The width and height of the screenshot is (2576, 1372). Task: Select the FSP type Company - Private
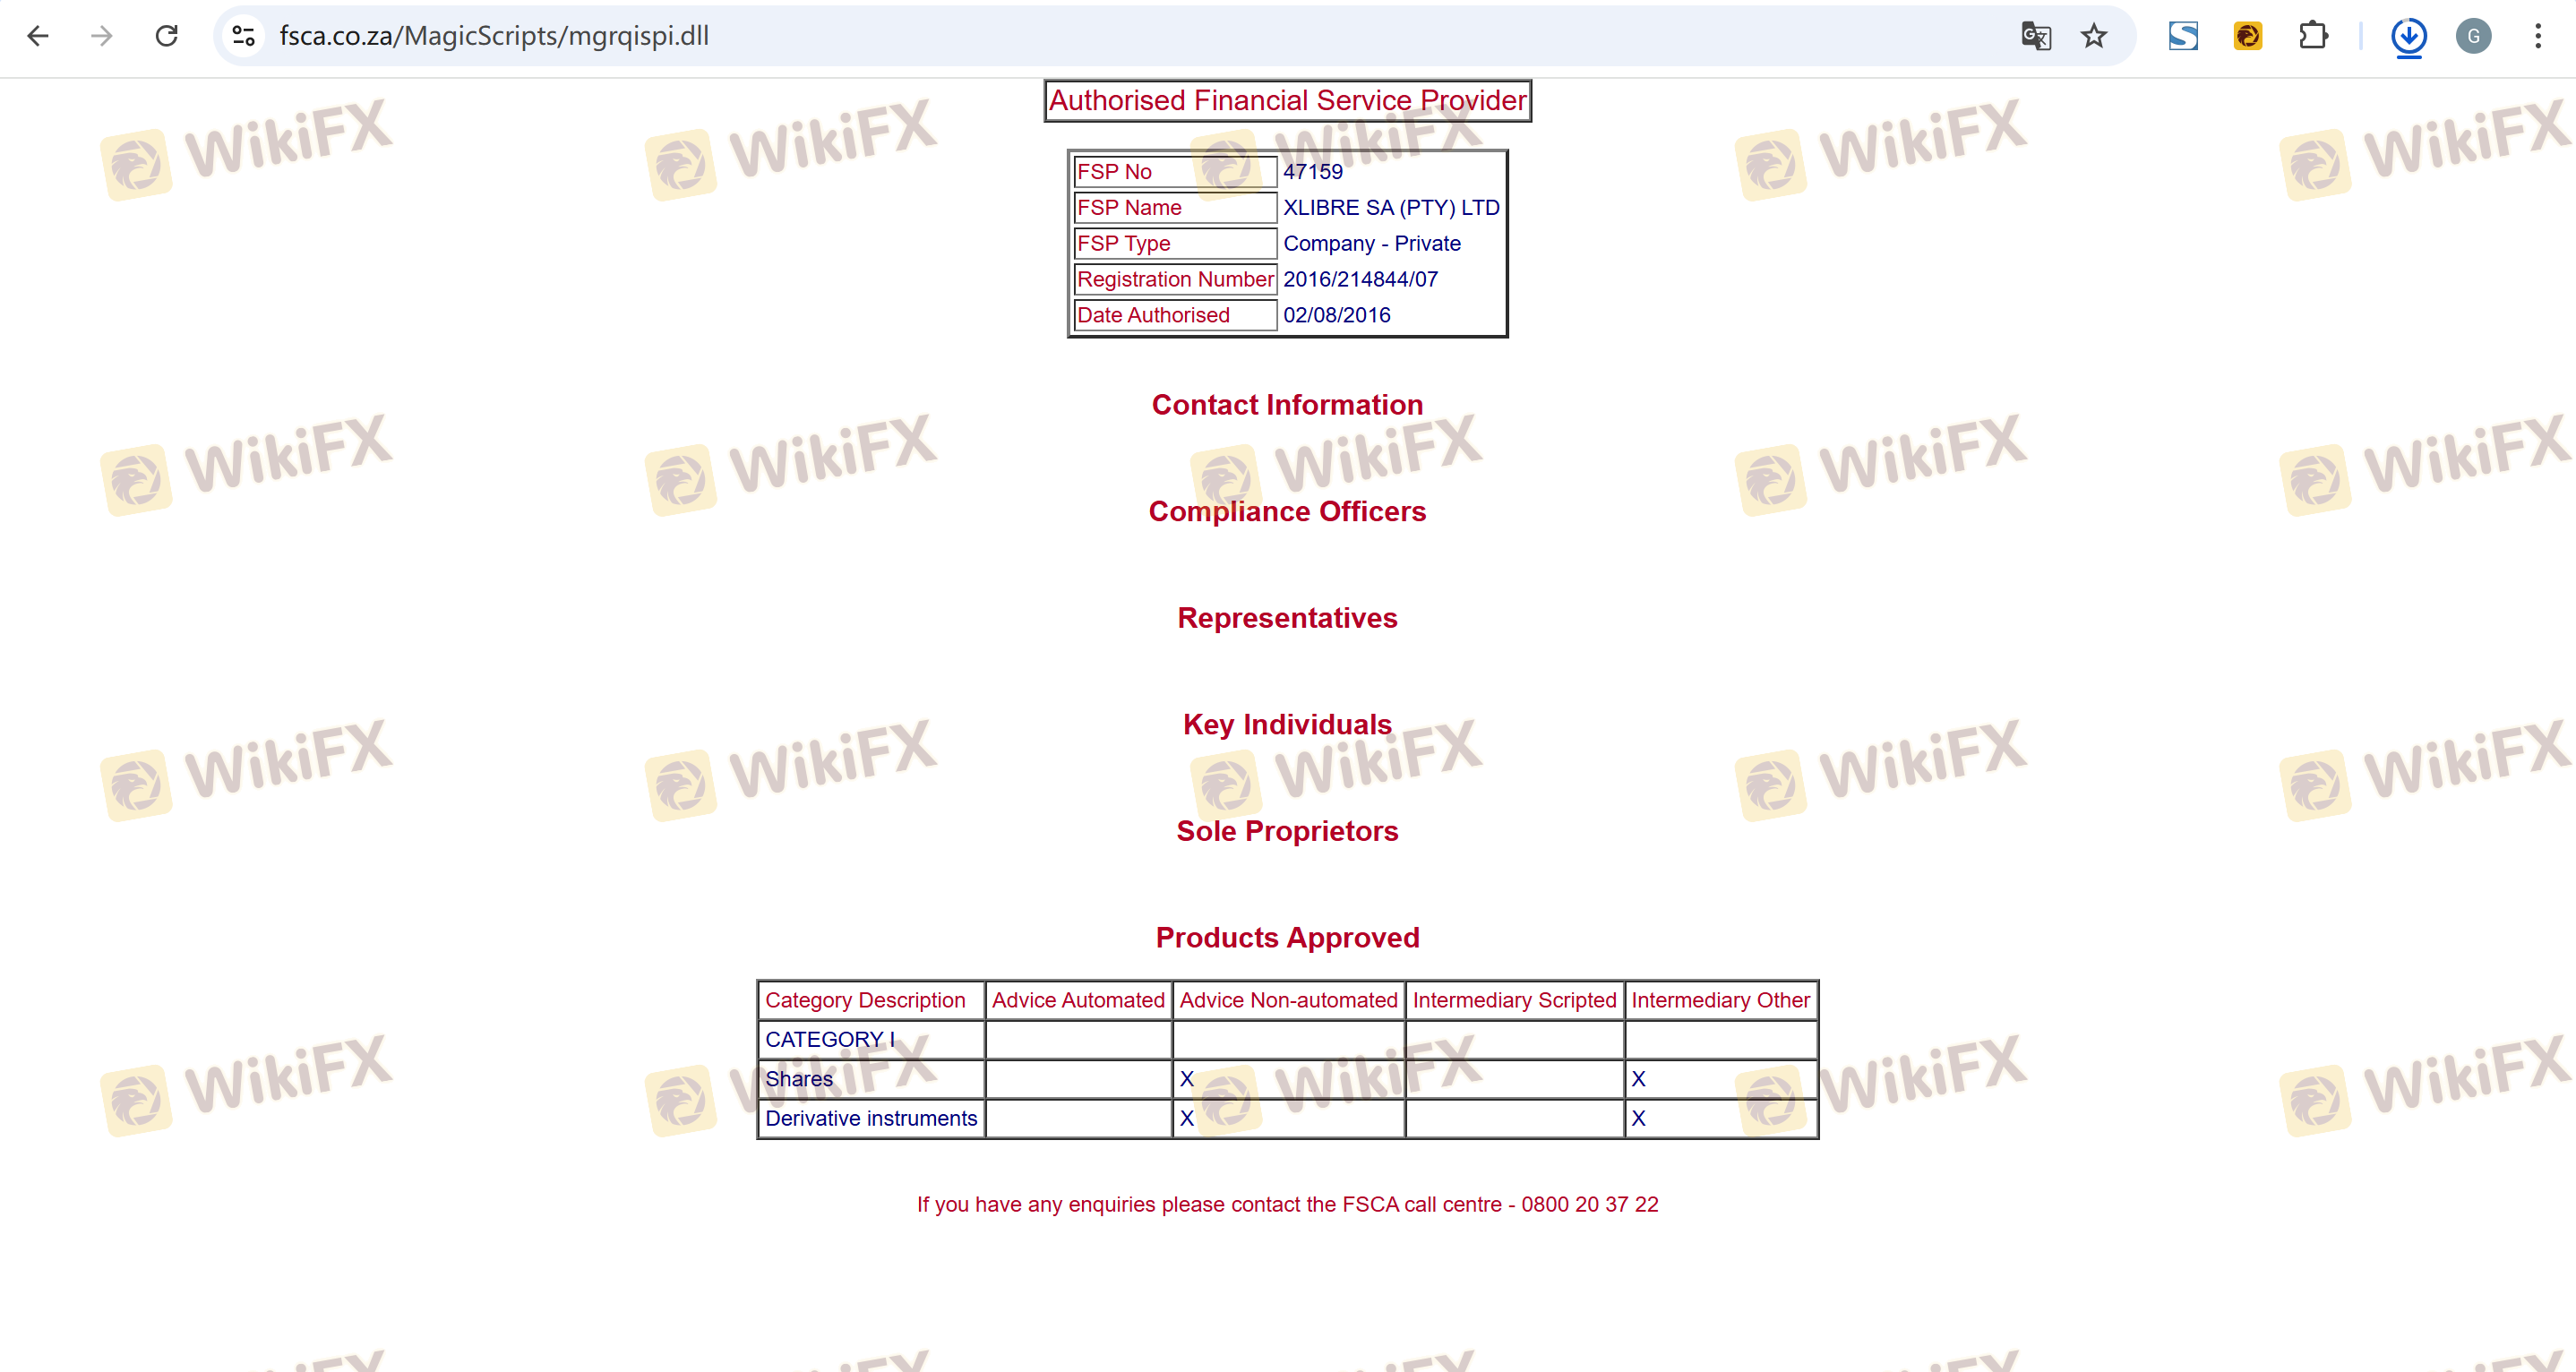click(1372, 244)
